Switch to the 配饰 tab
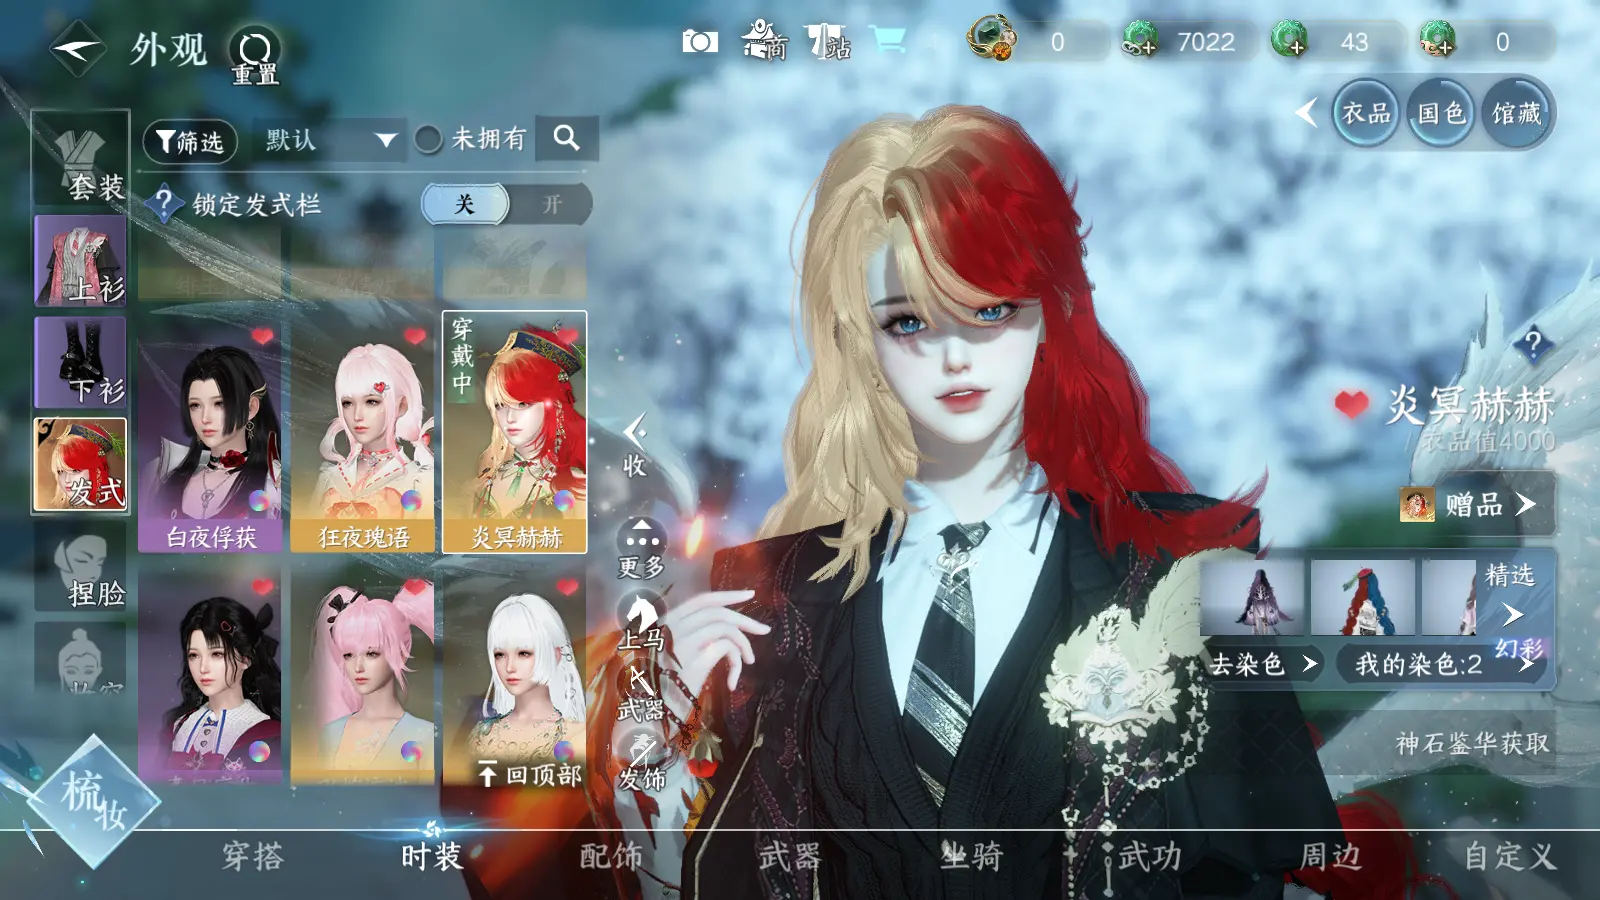The width and height of the screenshot is (1600, 900). tap(611, 856)
